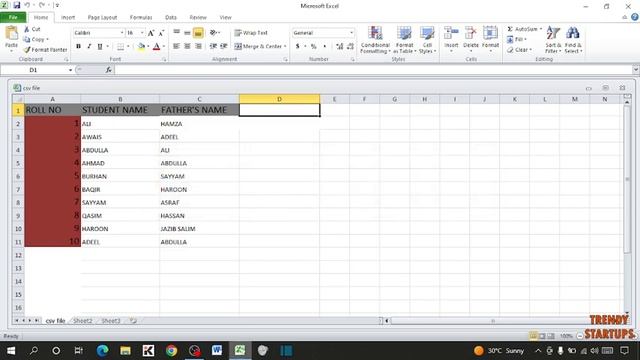
Task: Open Cell Styles gallery
Action: click(x=427, y=40)
